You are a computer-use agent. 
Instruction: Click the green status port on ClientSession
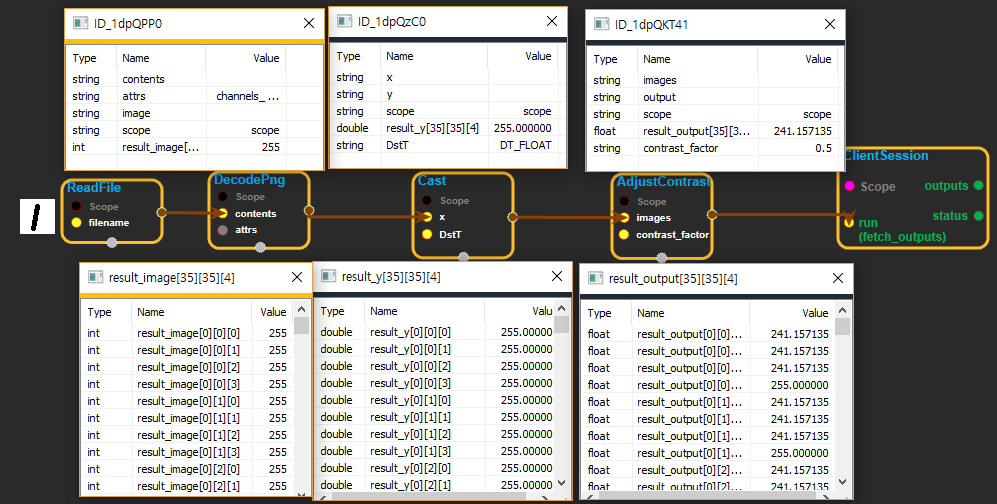978,216
